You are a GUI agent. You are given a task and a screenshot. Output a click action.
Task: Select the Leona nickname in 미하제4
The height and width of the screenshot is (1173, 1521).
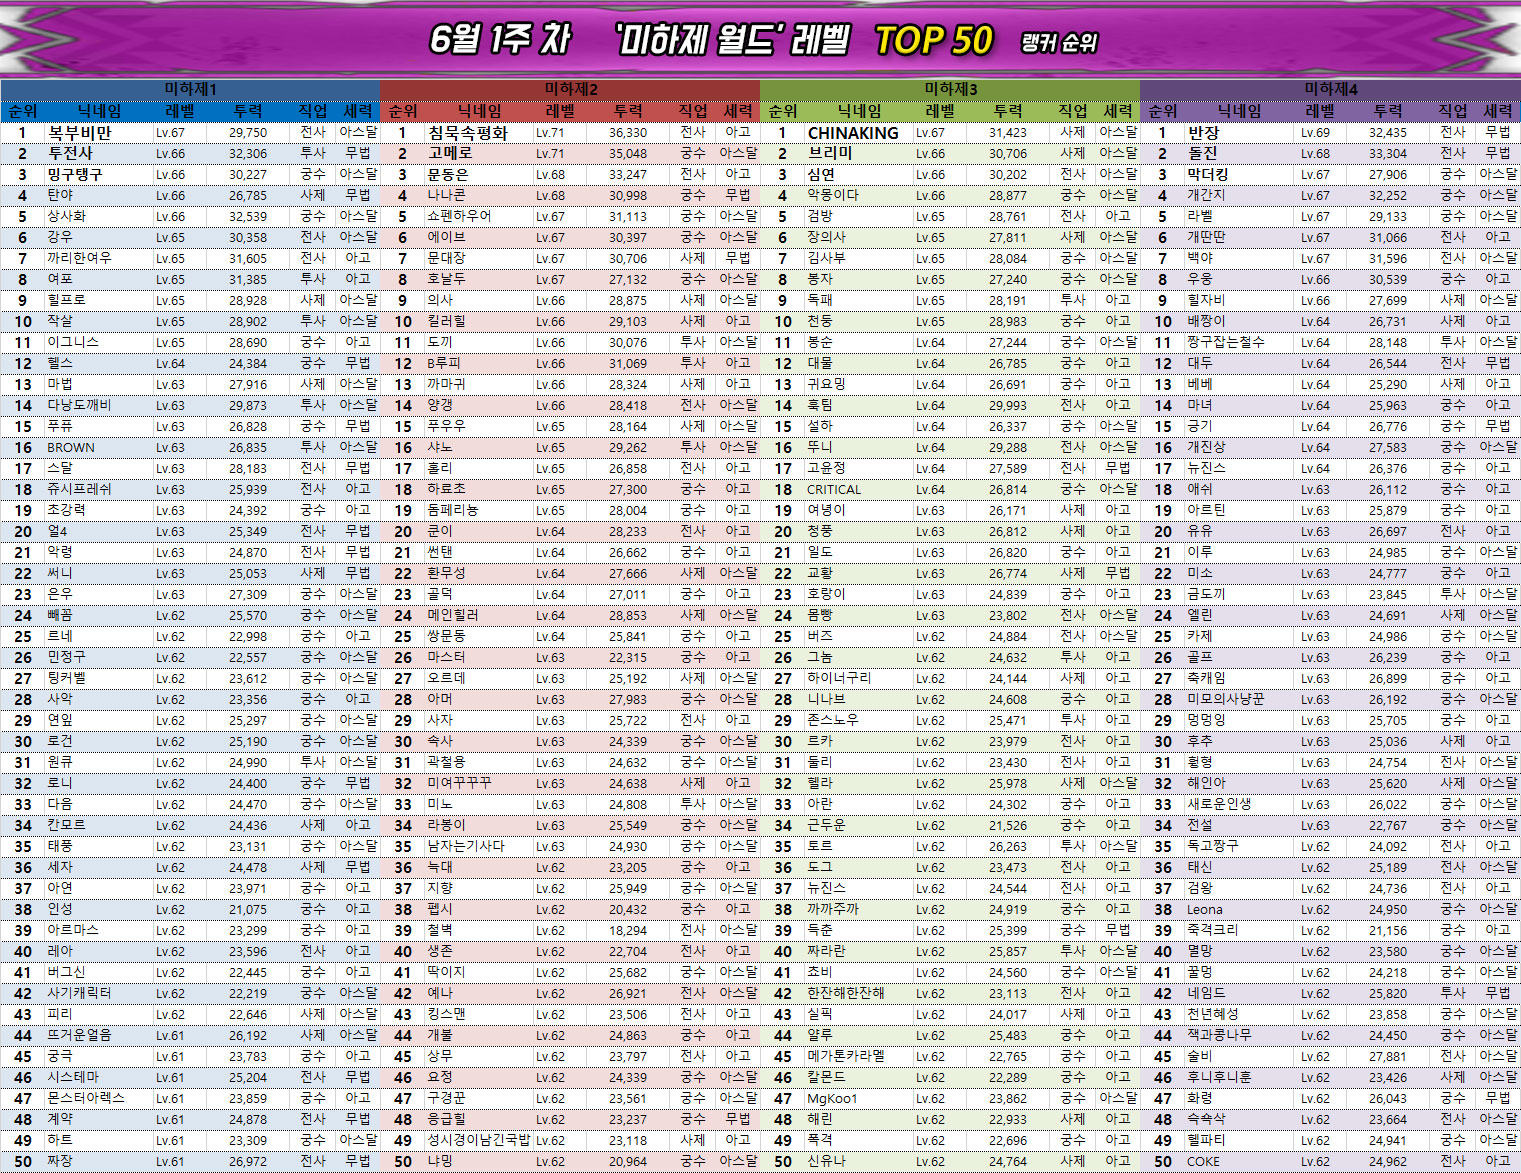point(1204,910)
